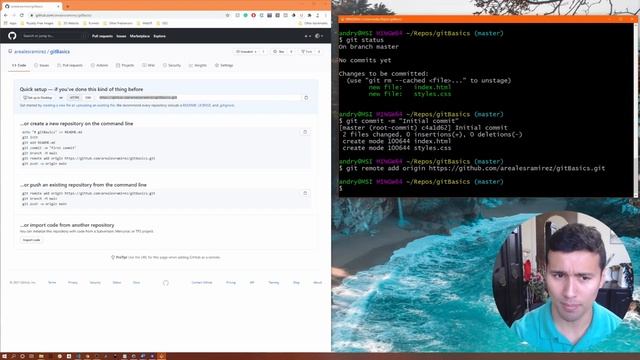Image resolution: width=640 pixels, height=360 pixels.
Task: Open gitBasics repository name link
Action: [x=60, y=52]
